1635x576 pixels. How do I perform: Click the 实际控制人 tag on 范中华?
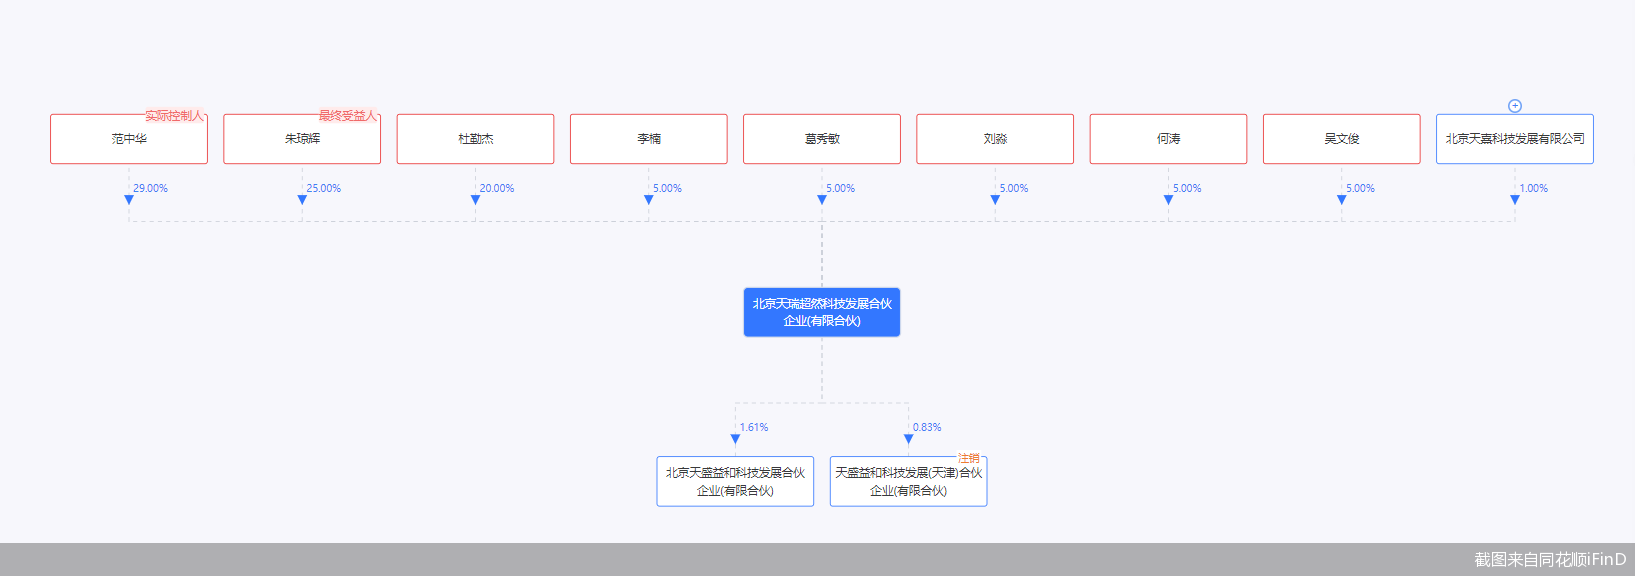[x=174, y=116]
